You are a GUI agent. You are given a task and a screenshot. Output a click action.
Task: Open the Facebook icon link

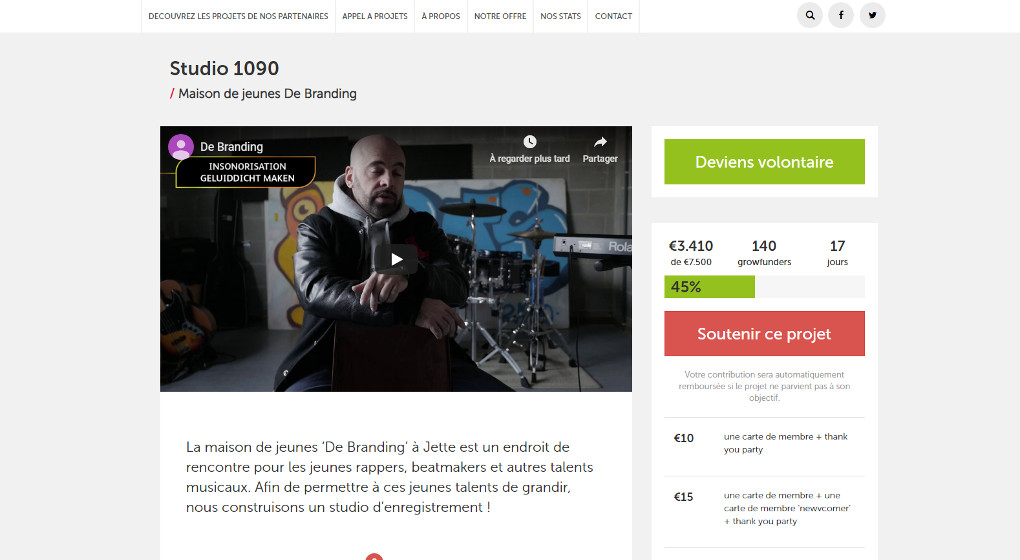pos(840,15)
